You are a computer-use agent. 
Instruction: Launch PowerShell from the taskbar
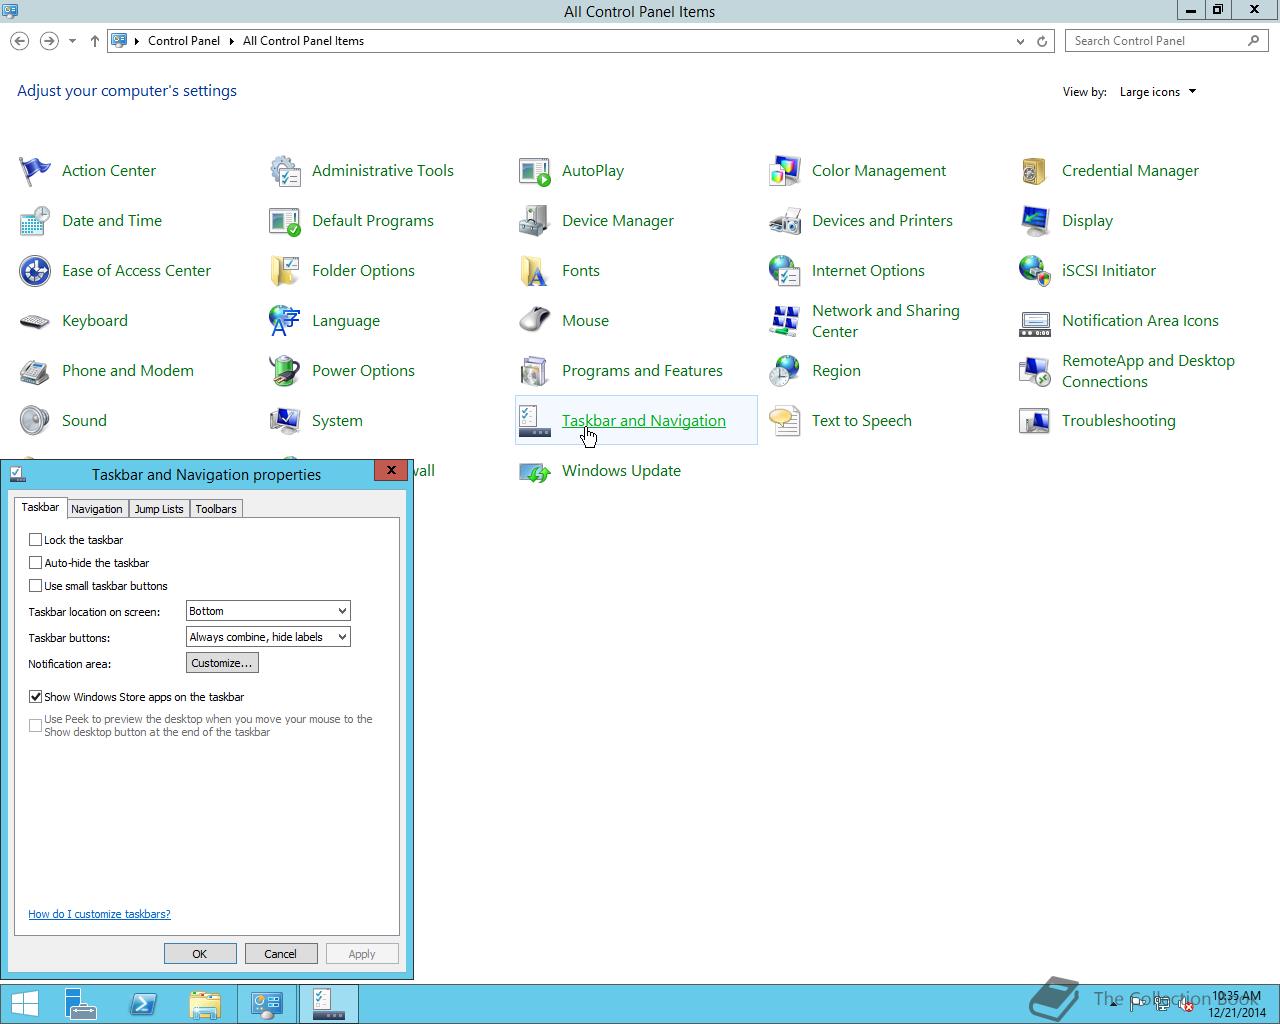pos(143,1004)
